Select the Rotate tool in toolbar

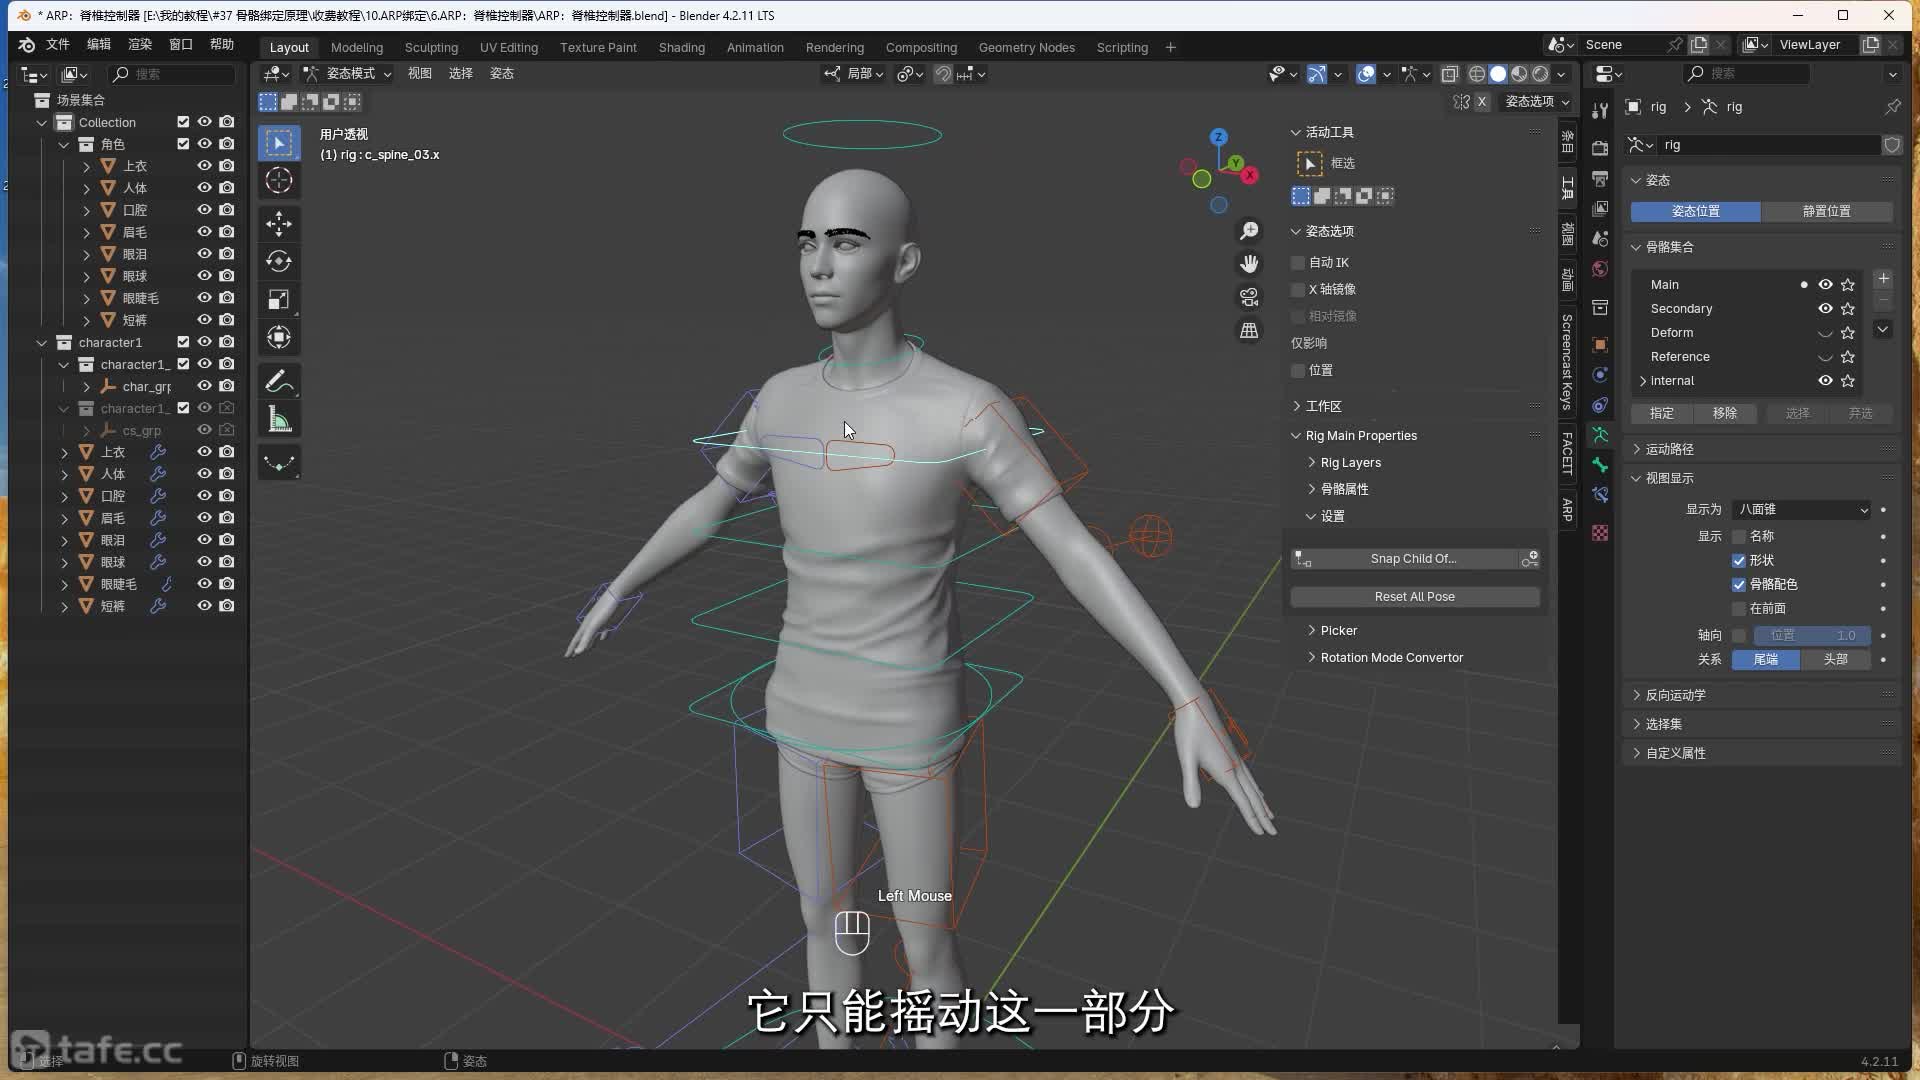[279, 261]
